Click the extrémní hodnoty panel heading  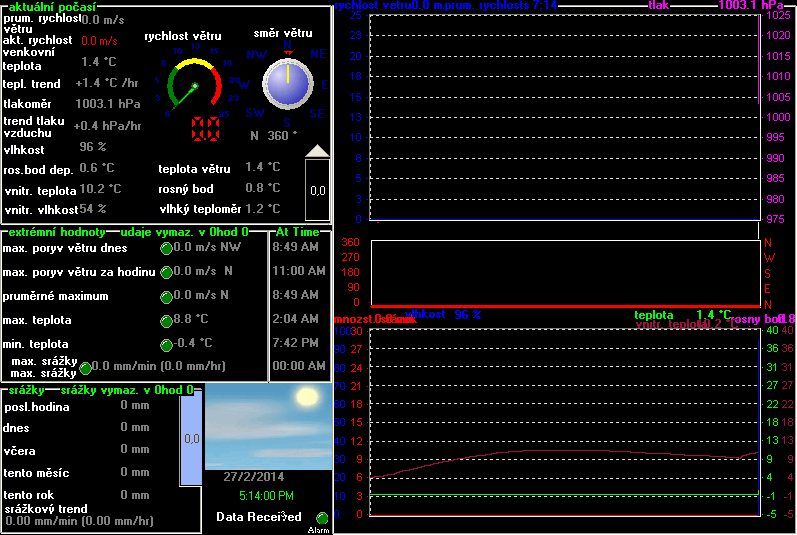(x=57, y=232)
